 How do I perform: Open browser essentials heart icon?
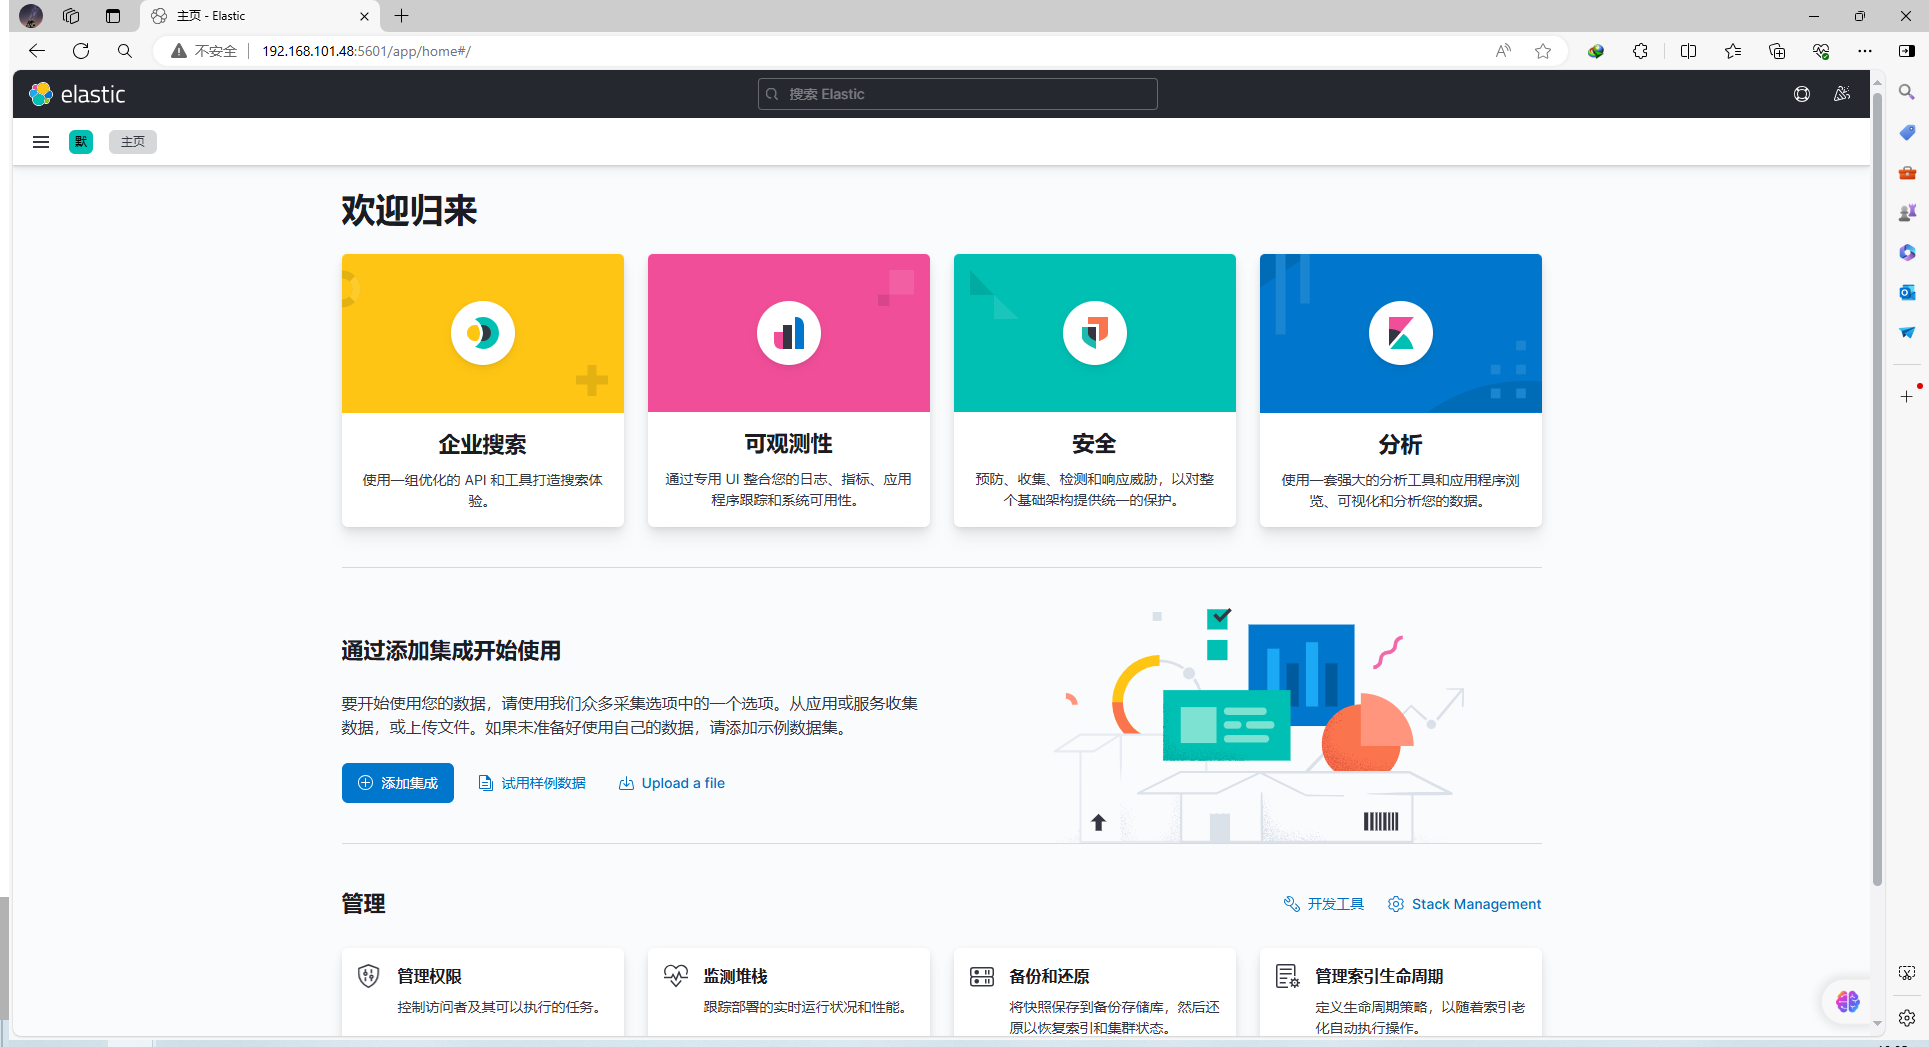(1821, 51)
